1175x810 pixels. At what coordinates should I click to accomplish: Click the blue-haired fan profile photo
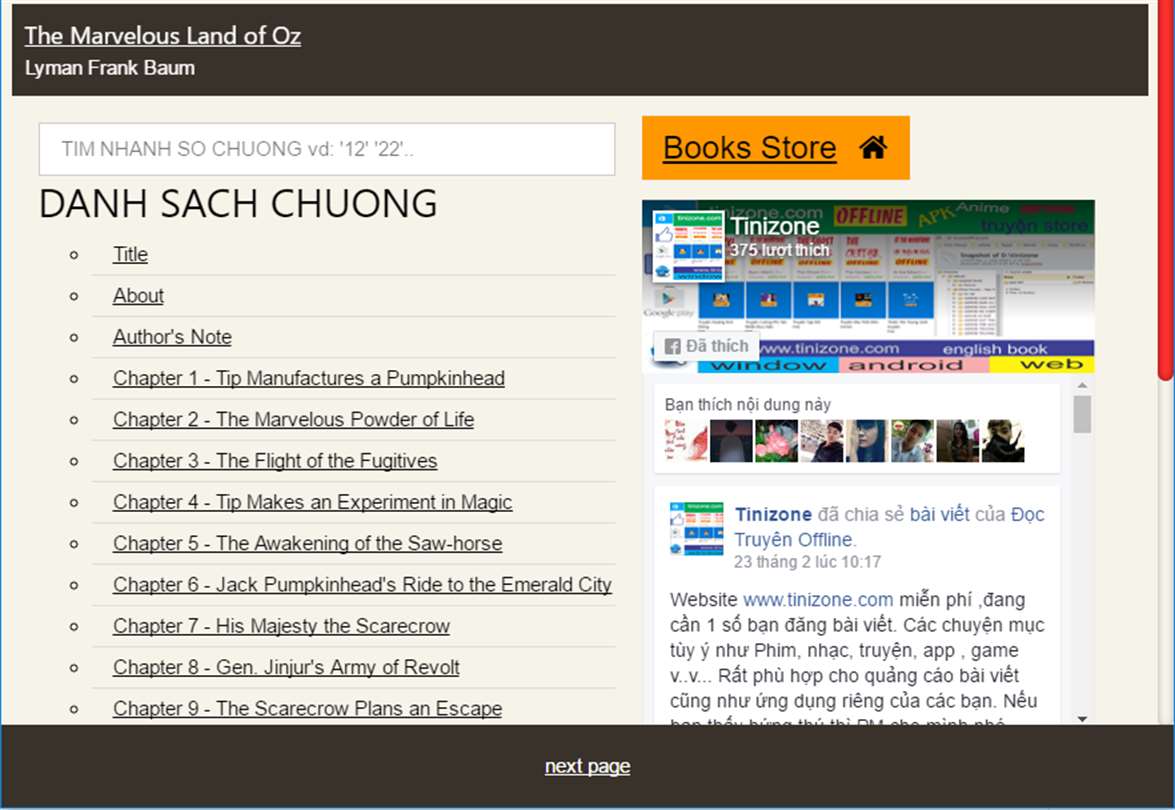(867, 441)
